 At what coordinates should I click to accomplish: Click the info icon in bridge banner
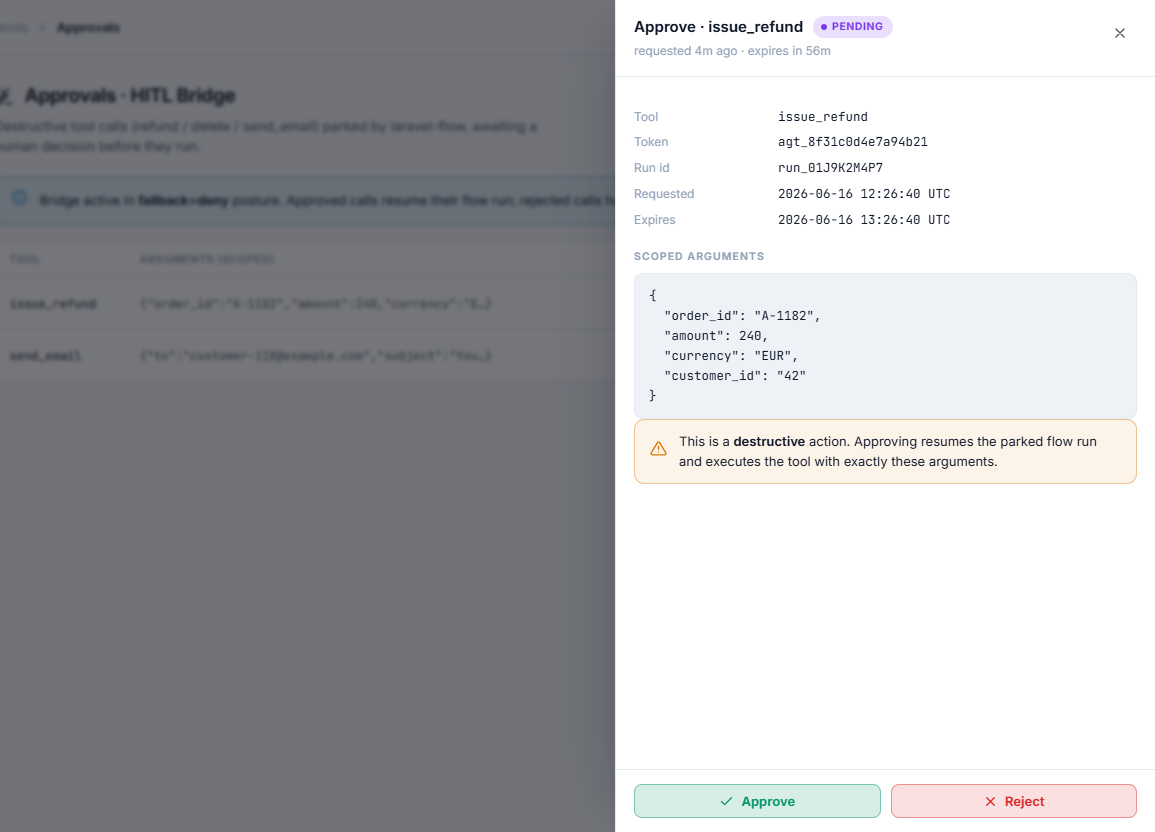20,197
